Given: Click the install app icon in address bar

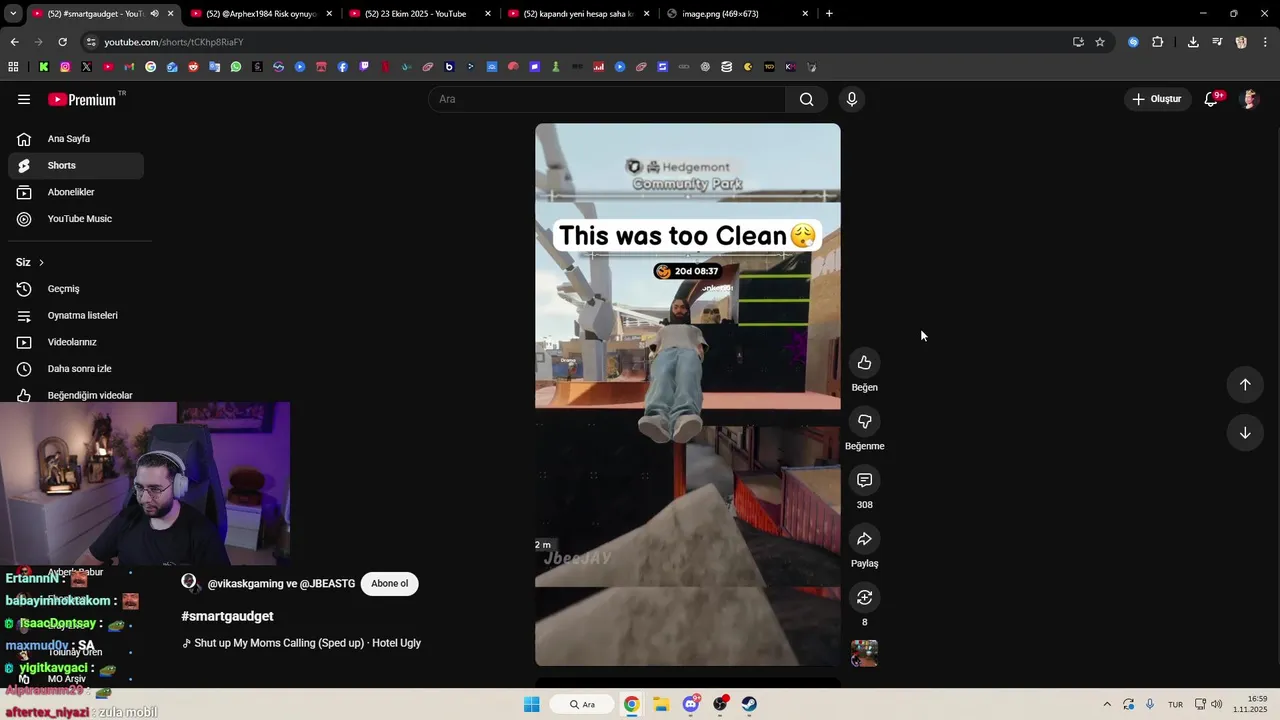Looking at the screenshot, I should 1078,42.
